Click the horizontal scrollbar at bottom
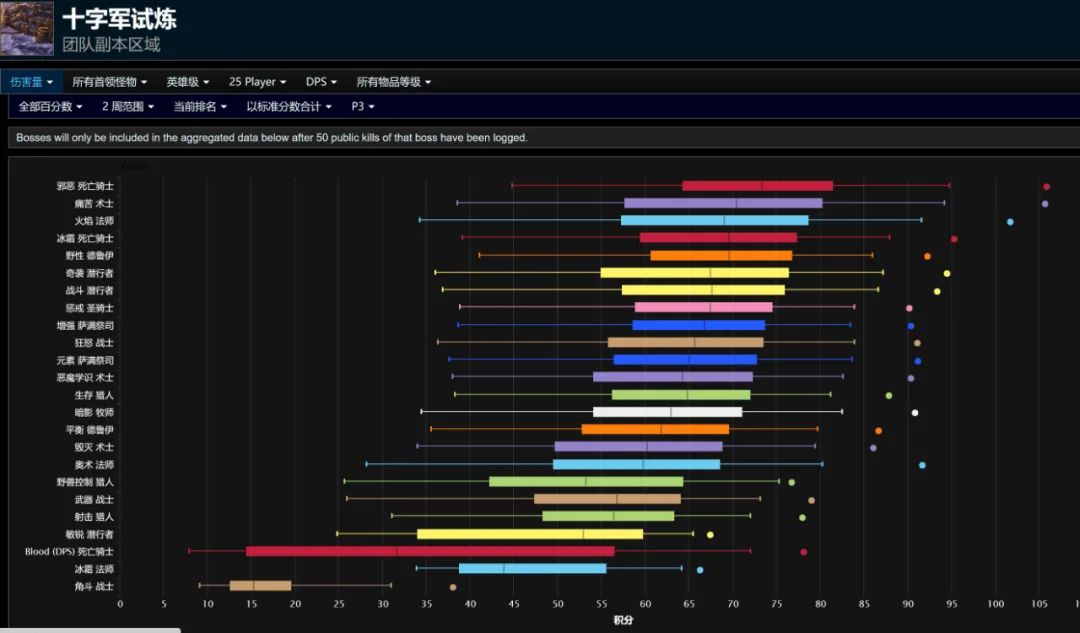This screenshot has width=1080, height=633. pos(90,630)
